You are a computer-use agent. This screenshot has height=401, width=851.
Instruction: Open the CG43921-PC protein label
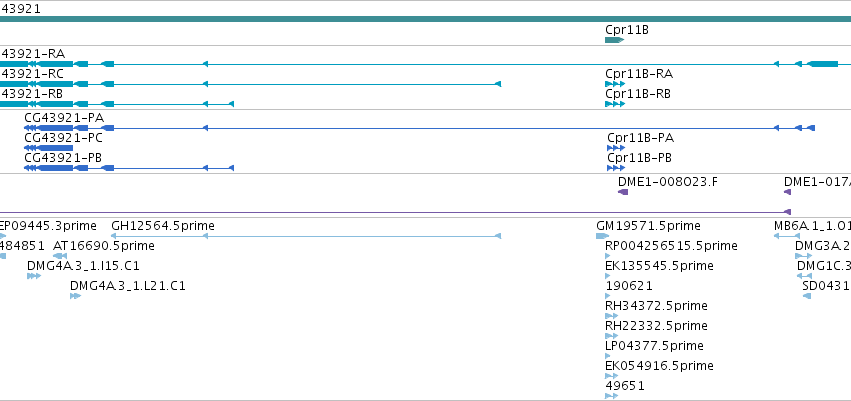63,138
